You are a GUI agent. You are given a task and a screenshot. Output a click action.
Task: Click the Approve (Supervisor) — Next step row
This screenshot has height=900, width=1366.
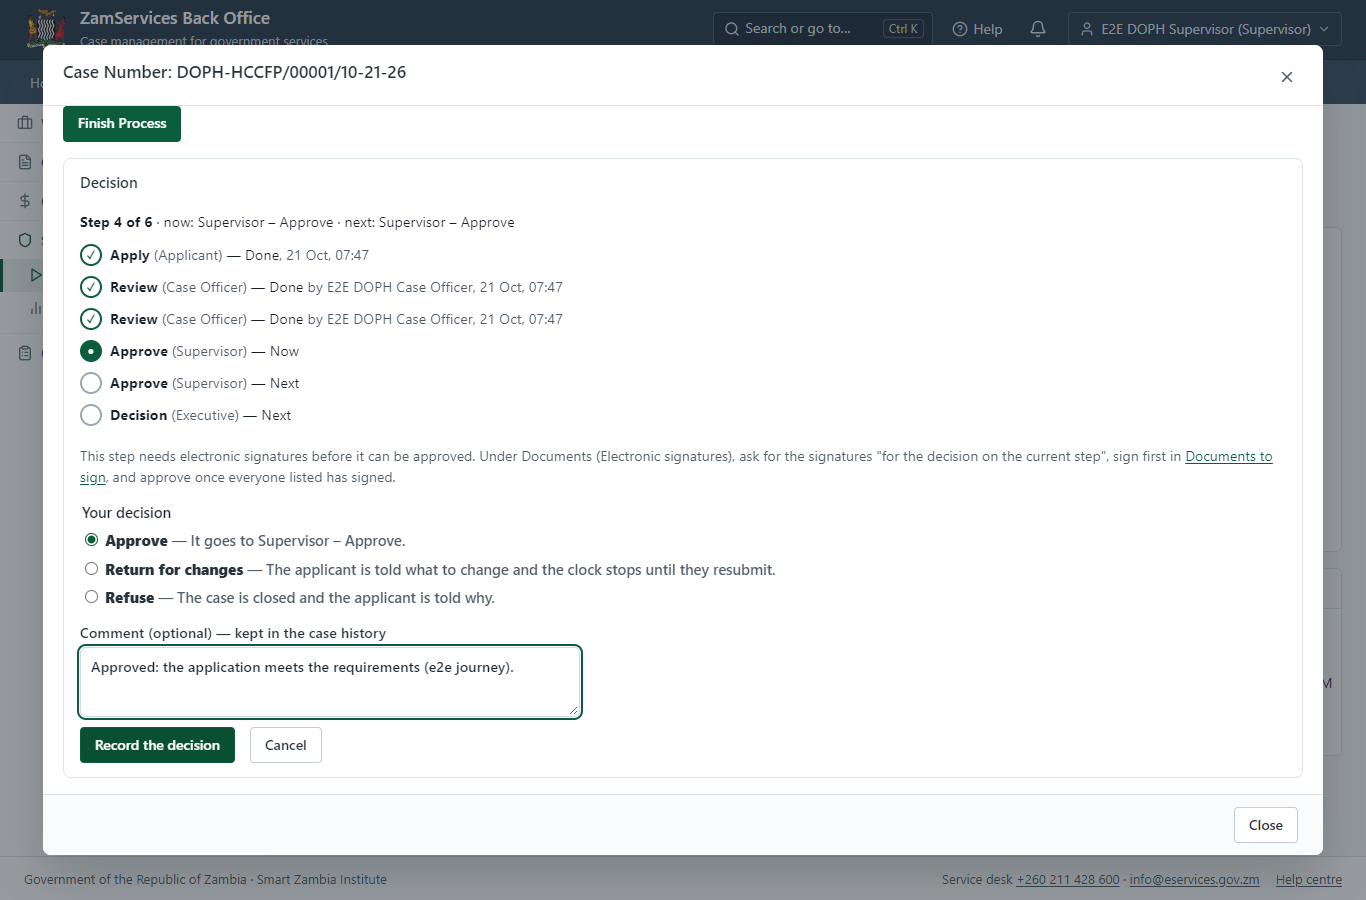[x=190, y=383]
